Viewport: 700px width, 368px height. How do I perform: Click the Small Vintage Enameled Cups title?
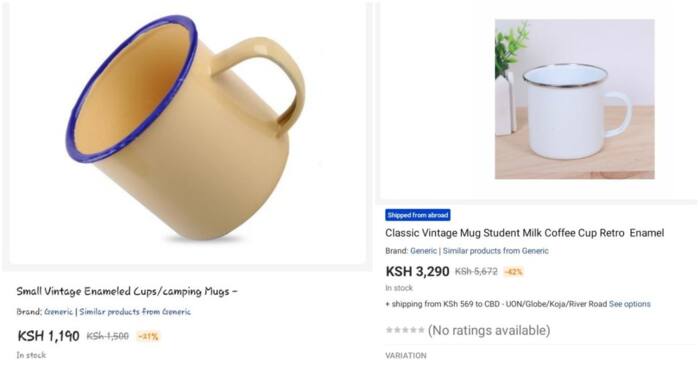coord(127,291)
